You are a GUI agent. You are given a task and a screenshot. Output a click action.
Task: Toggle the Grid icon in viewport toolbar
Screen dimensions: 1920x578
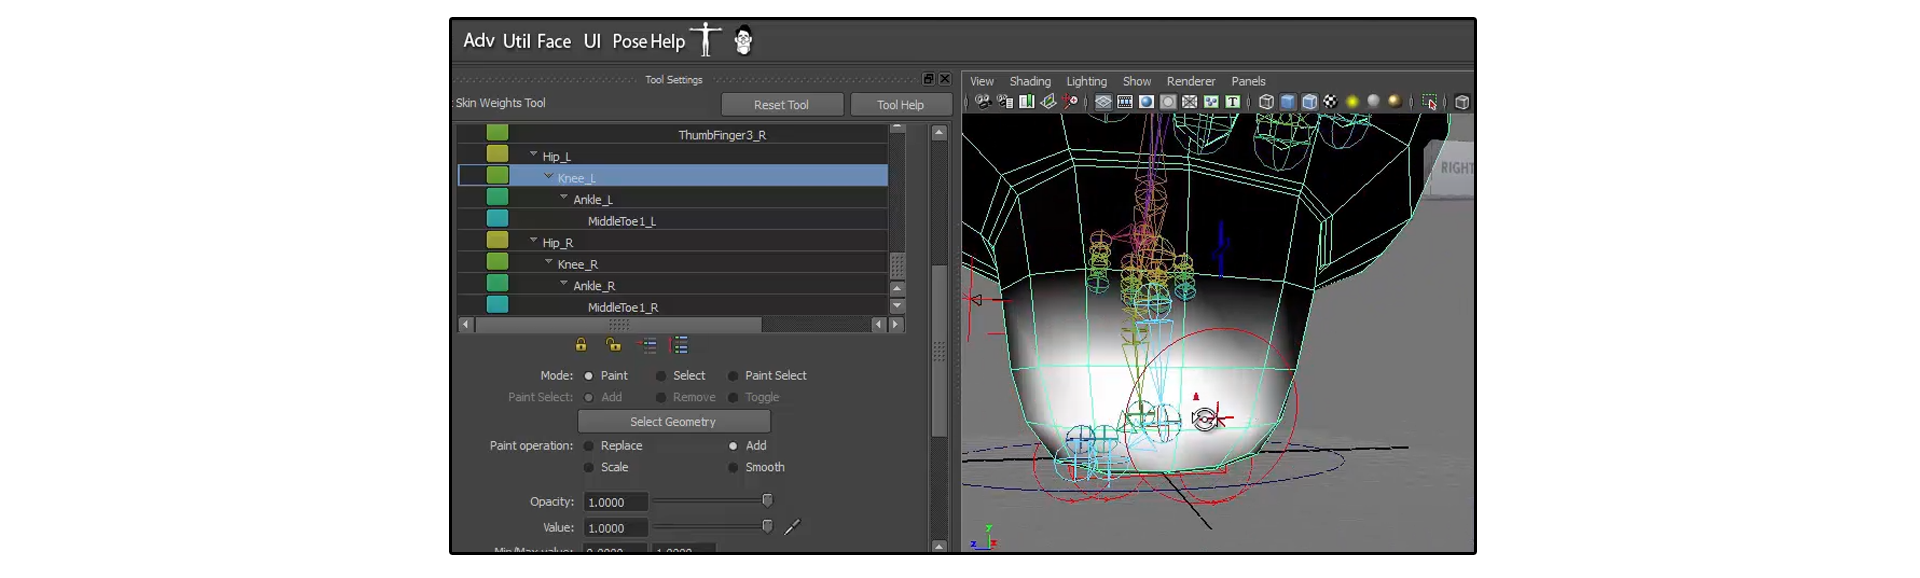coord(1103,102)
